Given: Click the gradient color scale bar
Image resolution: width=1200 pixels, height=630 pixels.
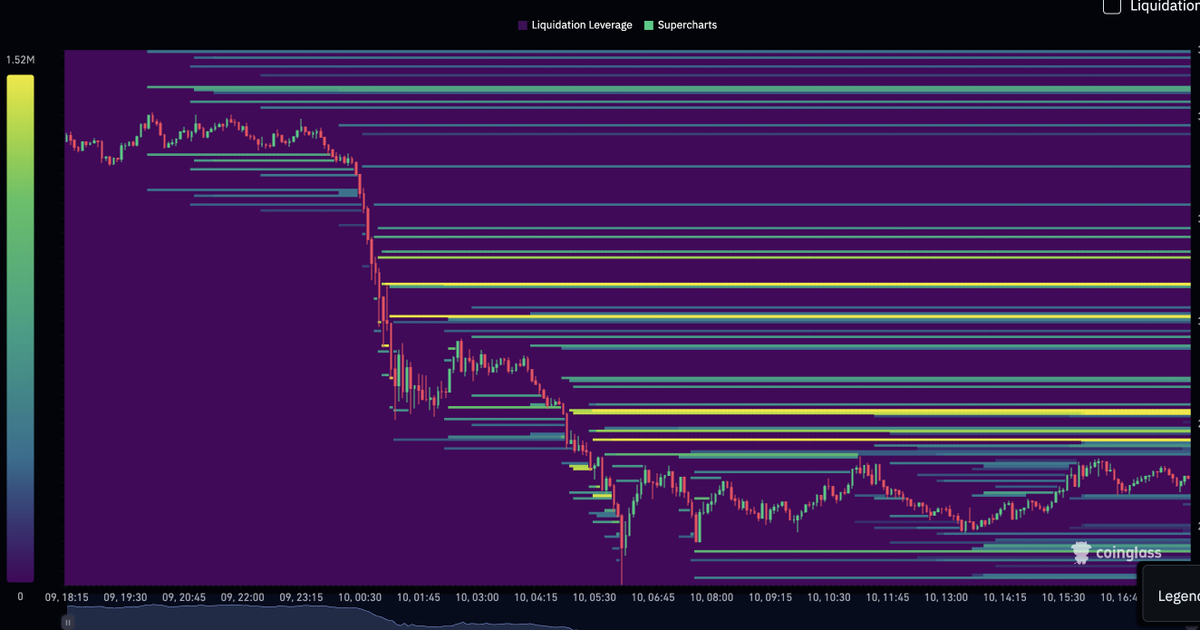Looking at the screenshot, I should [20, 328].
